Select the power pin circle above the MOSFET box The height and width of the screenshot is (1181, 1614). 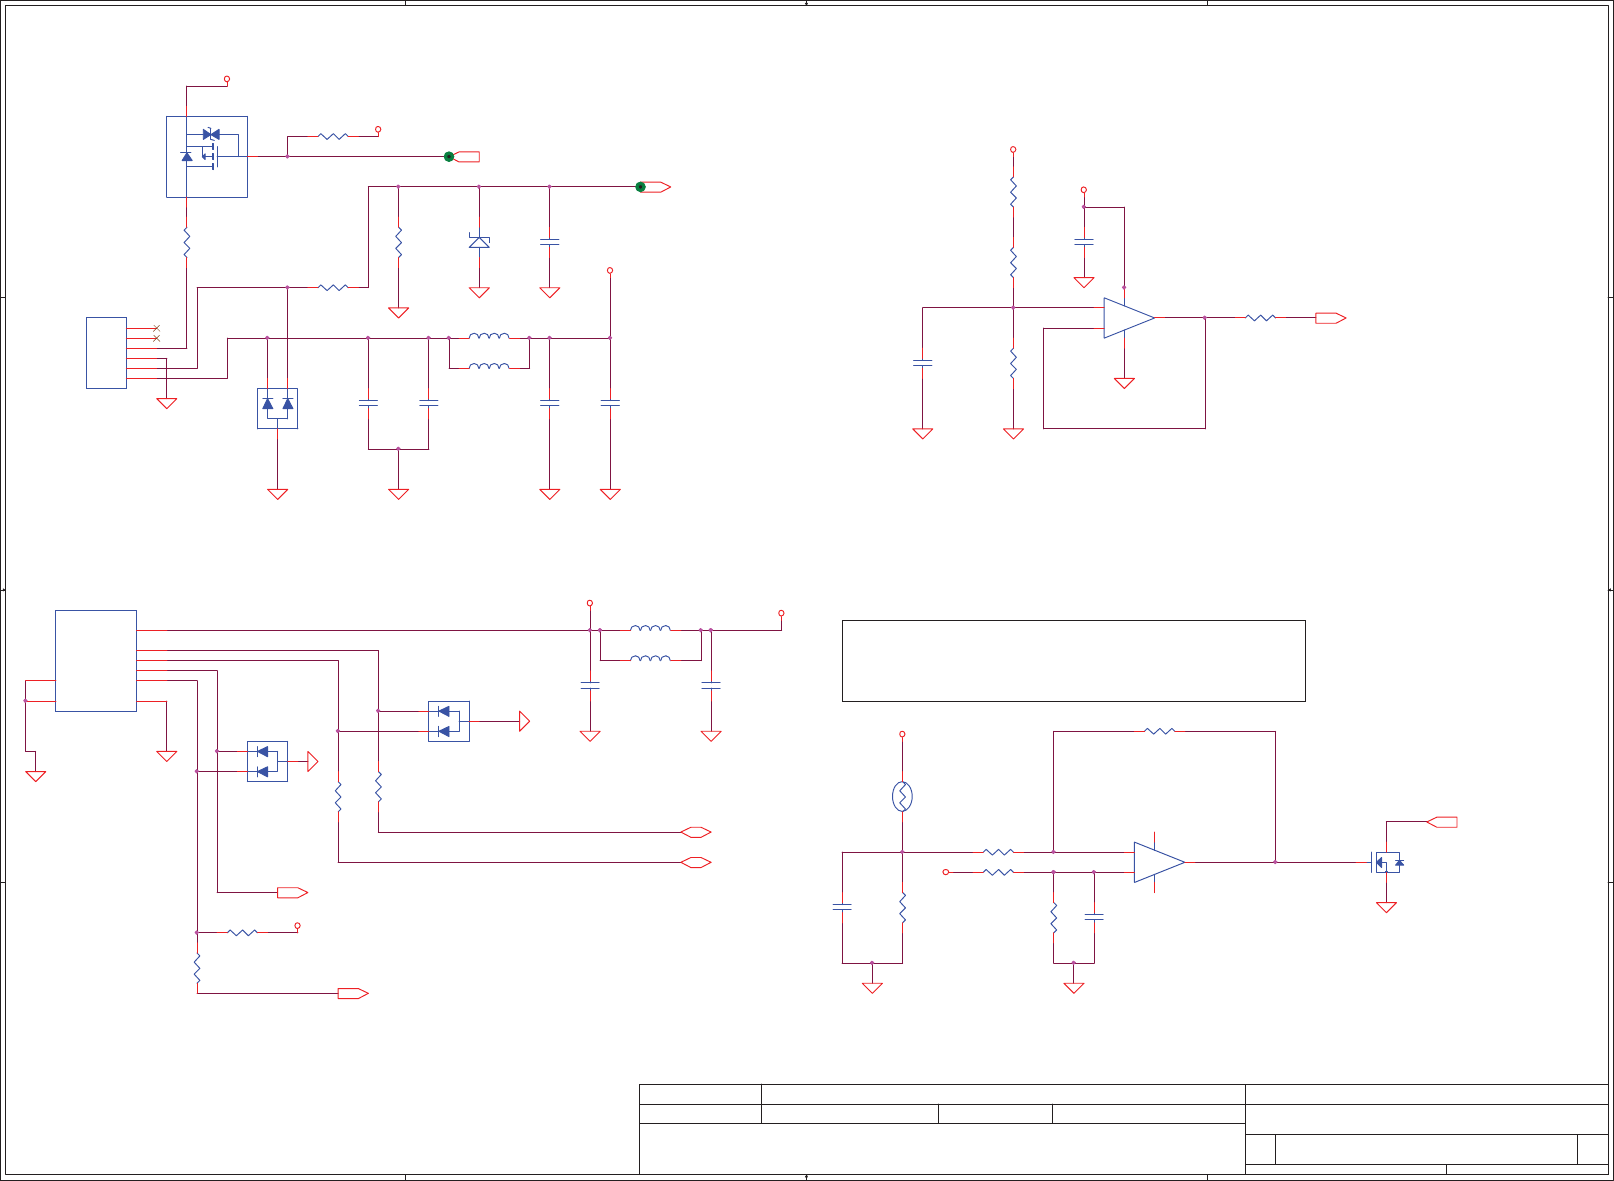(x=227, y=79)
